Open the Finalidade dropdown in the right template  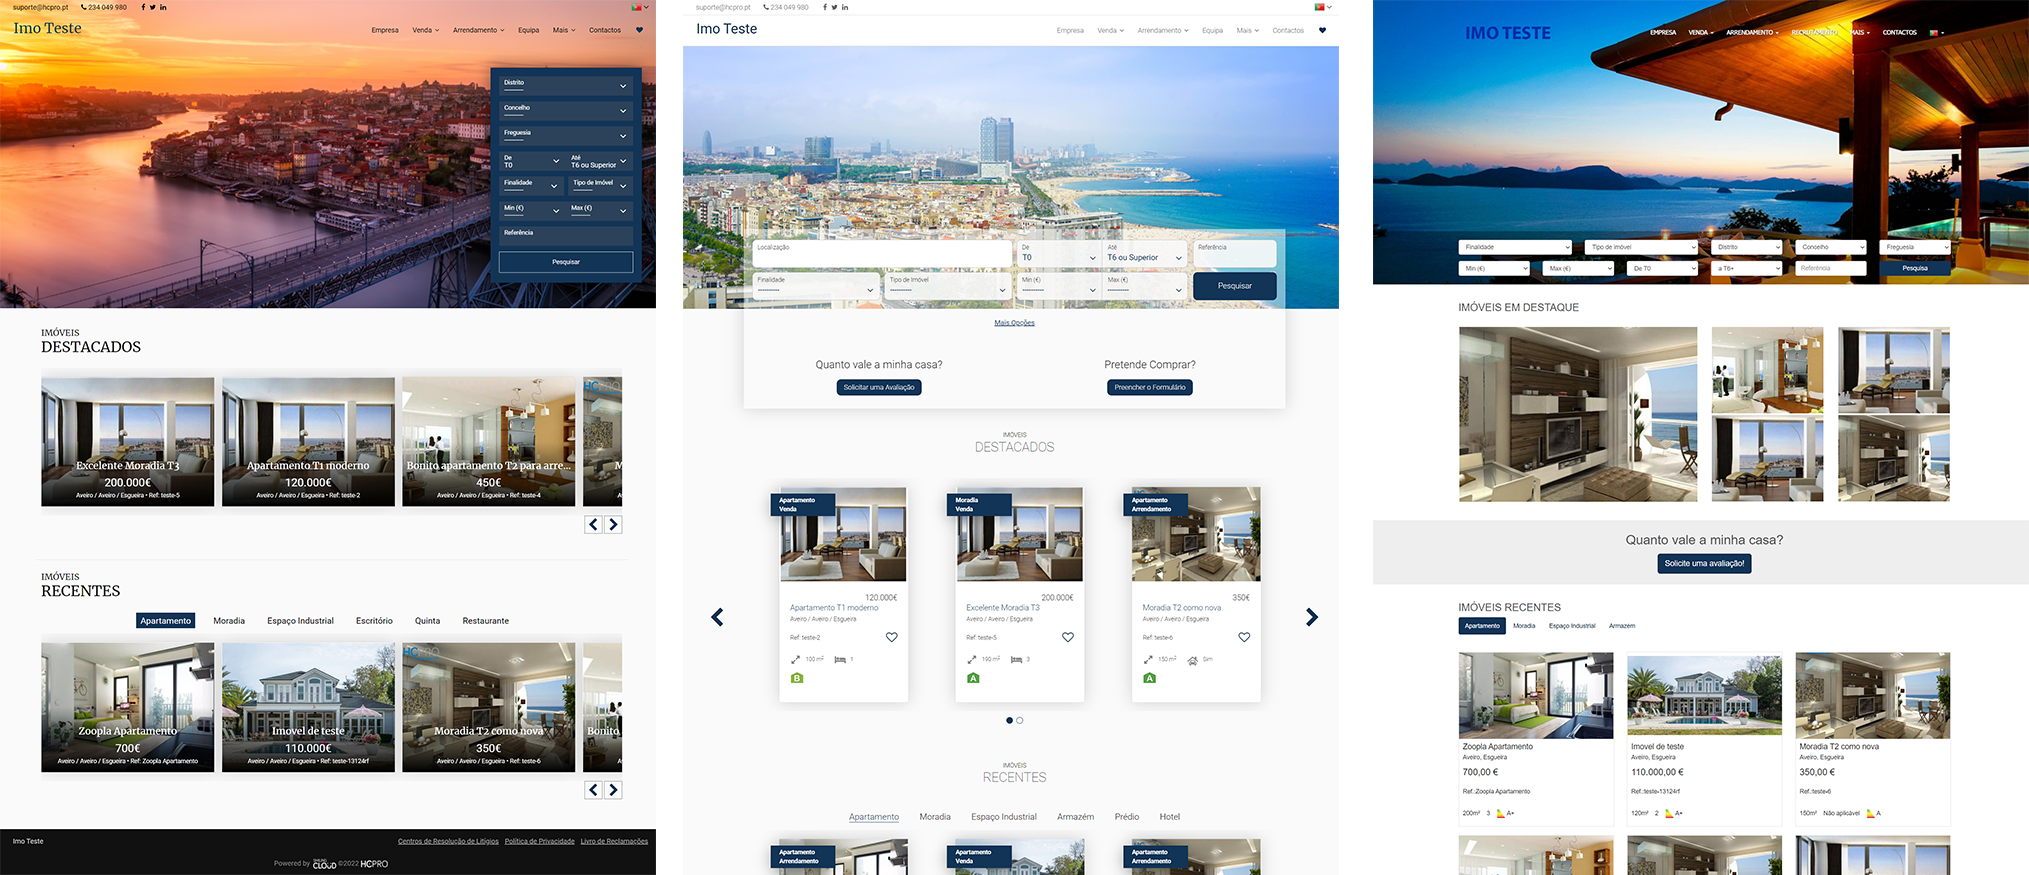click(x=1516, y=247)
